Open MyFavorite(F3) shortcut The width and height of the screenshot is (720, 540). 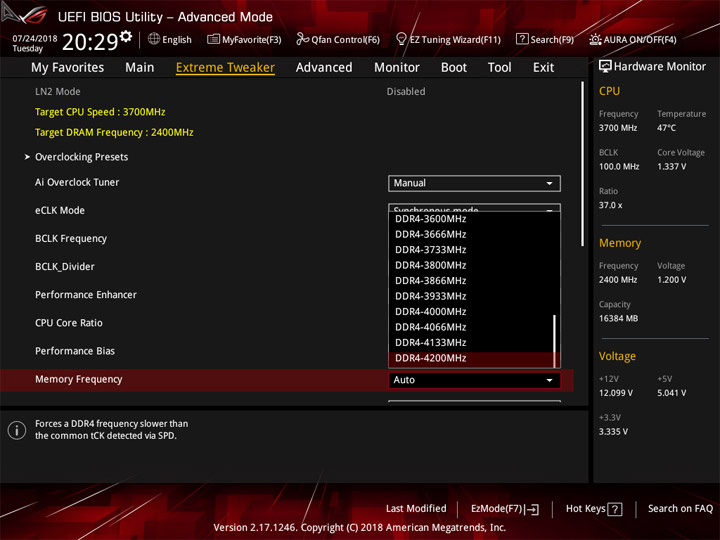tap(244, 39)
